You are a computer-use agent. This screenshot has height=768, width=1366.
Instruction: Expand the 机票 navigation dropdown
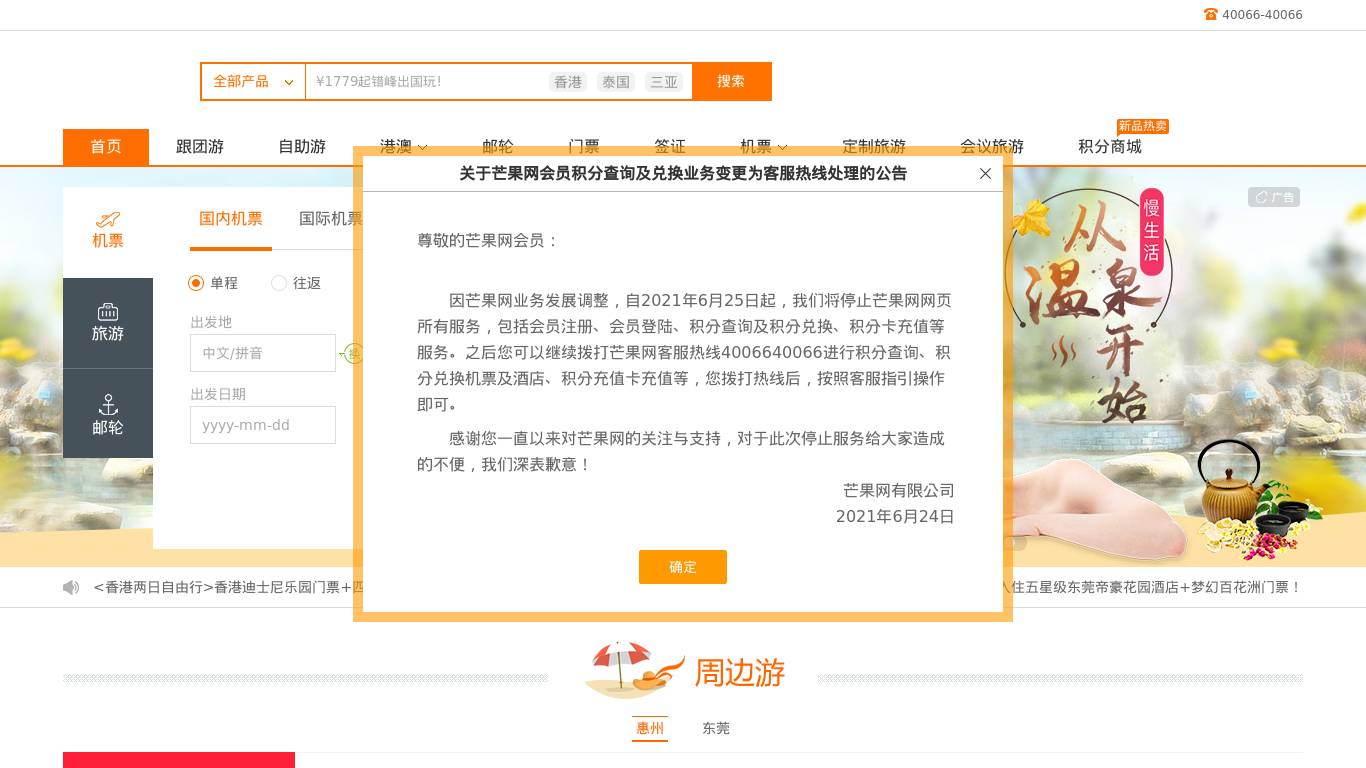[x=763, y=147]
